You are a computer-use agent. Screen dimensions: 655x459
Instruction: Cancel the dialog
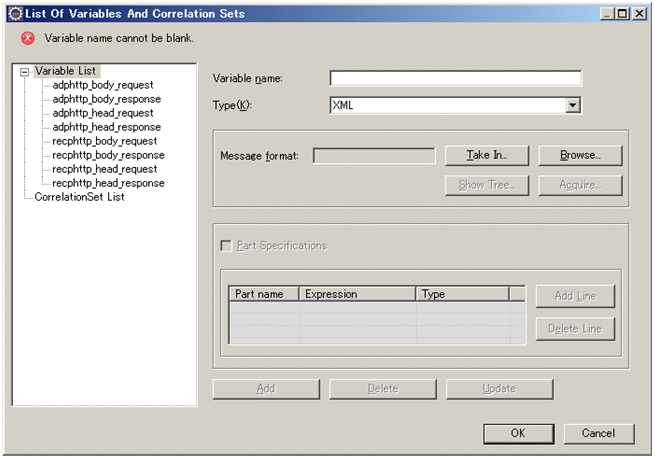point(597,433)
